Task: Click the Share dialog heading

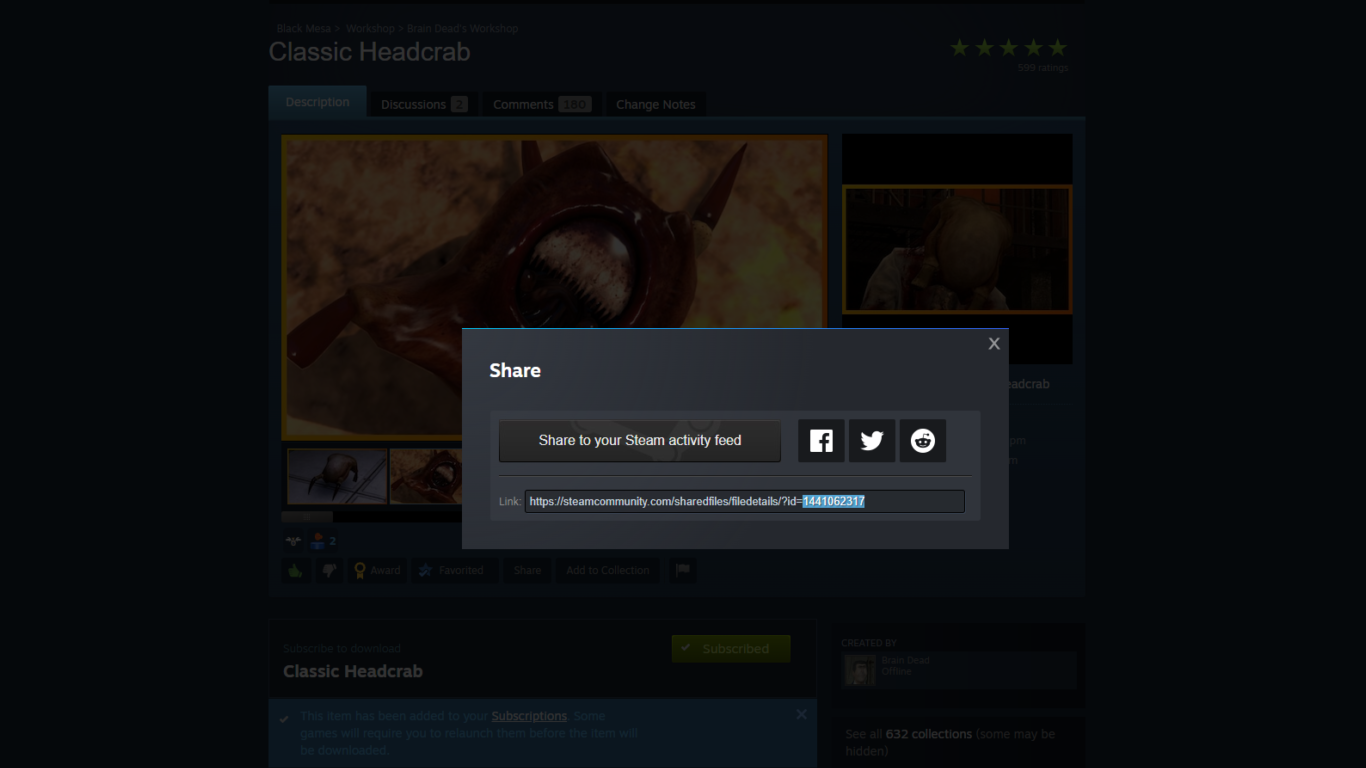Action: (x=515, y=370)
